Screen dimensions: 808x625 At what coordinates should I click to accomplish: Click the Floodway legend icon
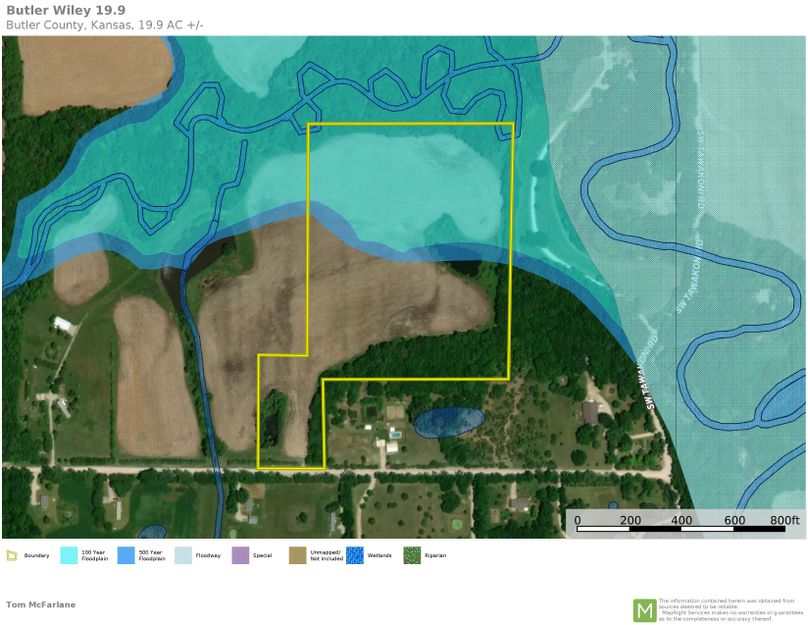pos(182,556)
